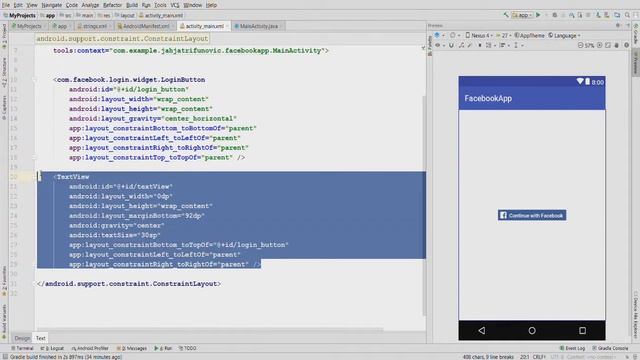The image size is (640, 360).
Task: Switch to the Design tab at bottom
Action: [22, 338]
